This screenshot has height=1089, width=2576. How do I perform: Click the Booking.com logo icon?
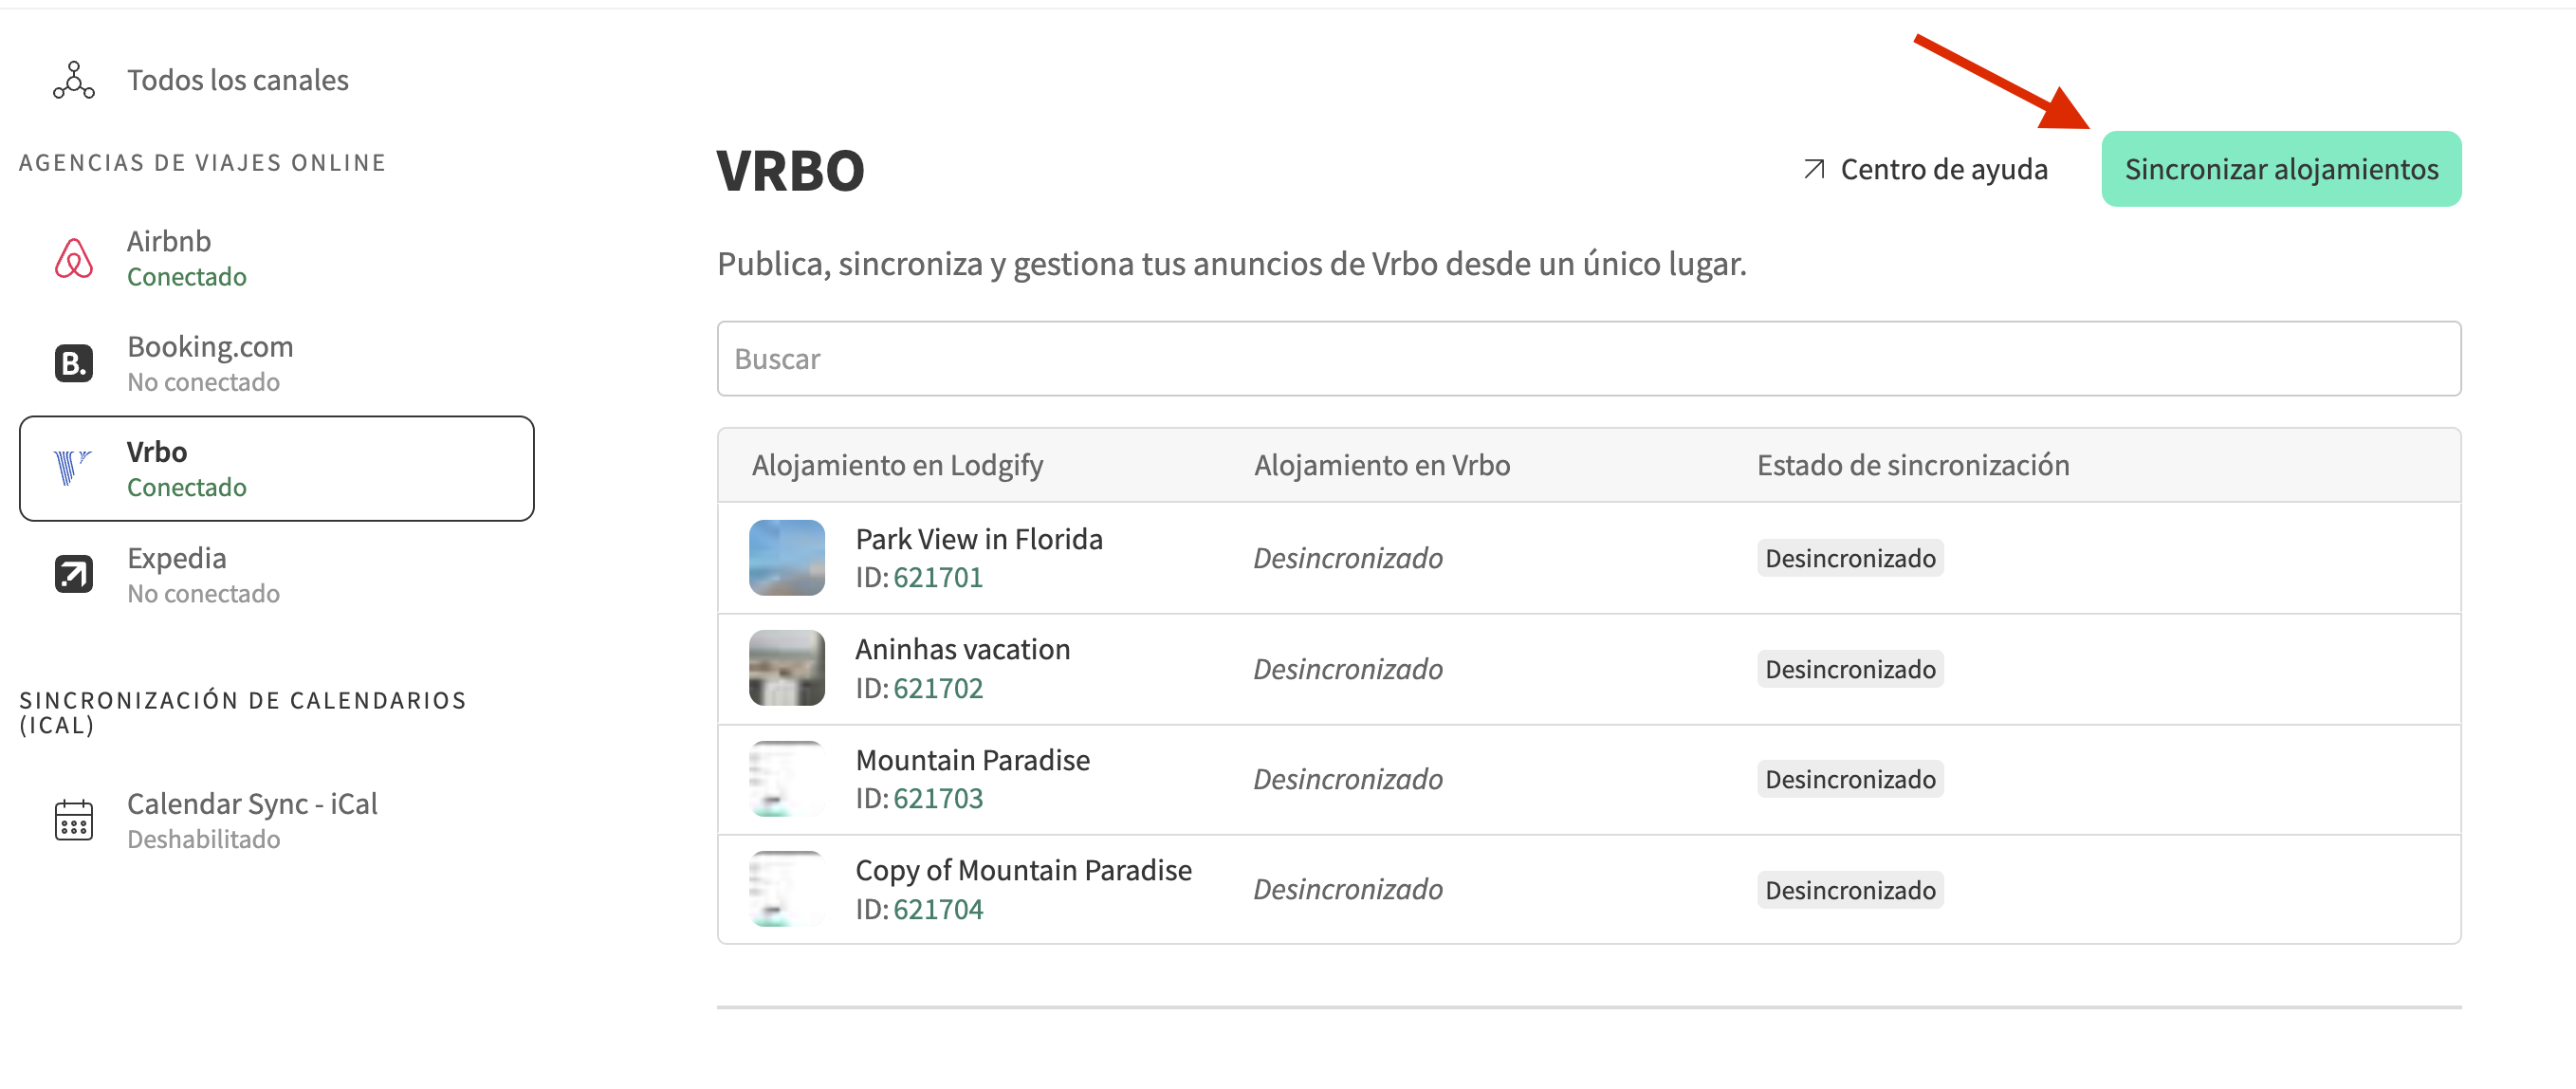73,363
